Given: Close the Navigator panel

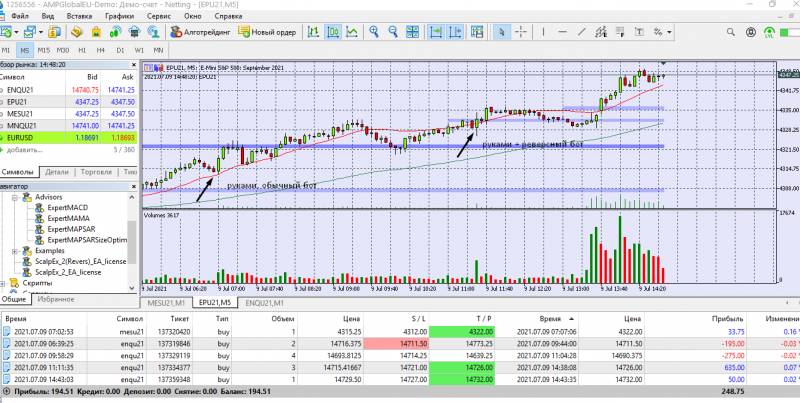Looking at the screenshot, I should (133, 187).
